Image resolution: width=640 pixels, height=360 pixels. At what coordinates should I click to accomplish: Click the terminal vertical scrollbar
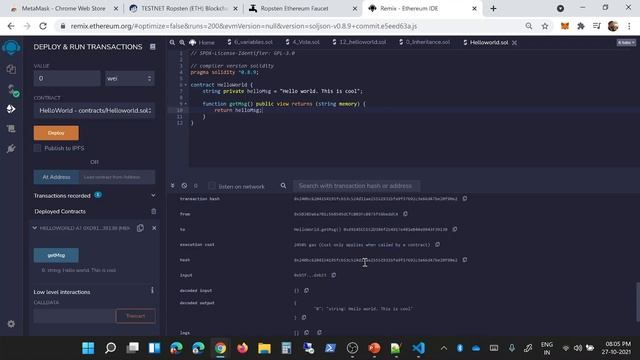(x=637, y=302)
